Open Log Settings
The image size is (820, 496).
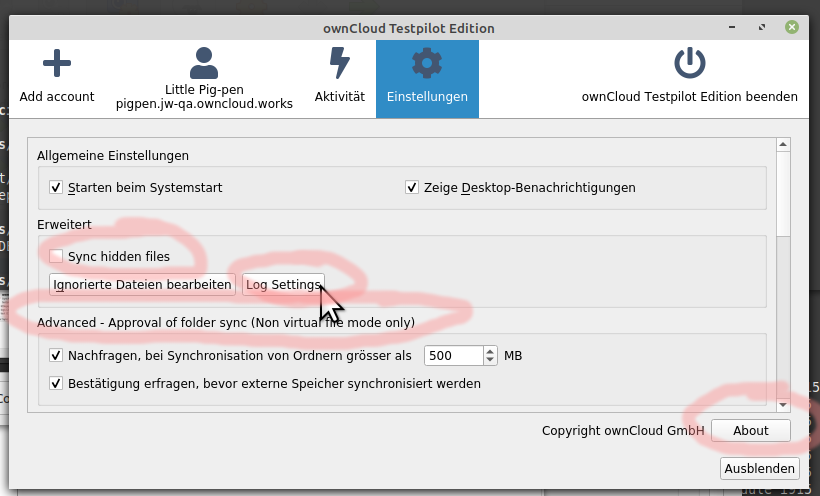[x=283, y=285]
